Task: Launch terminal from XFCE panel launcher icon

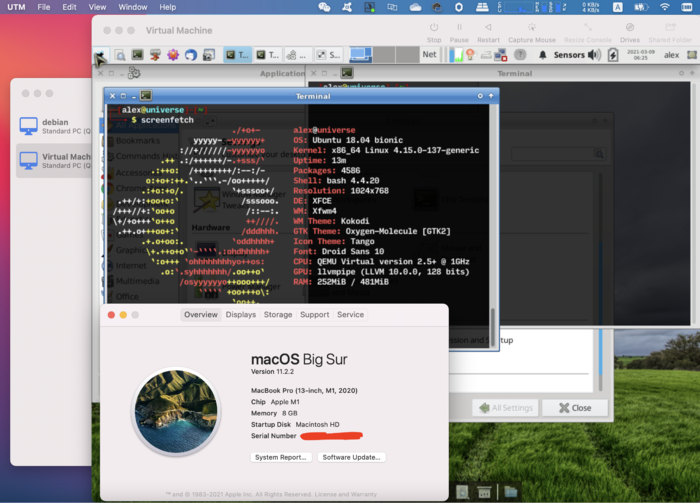Action: (x=138, y=55)
